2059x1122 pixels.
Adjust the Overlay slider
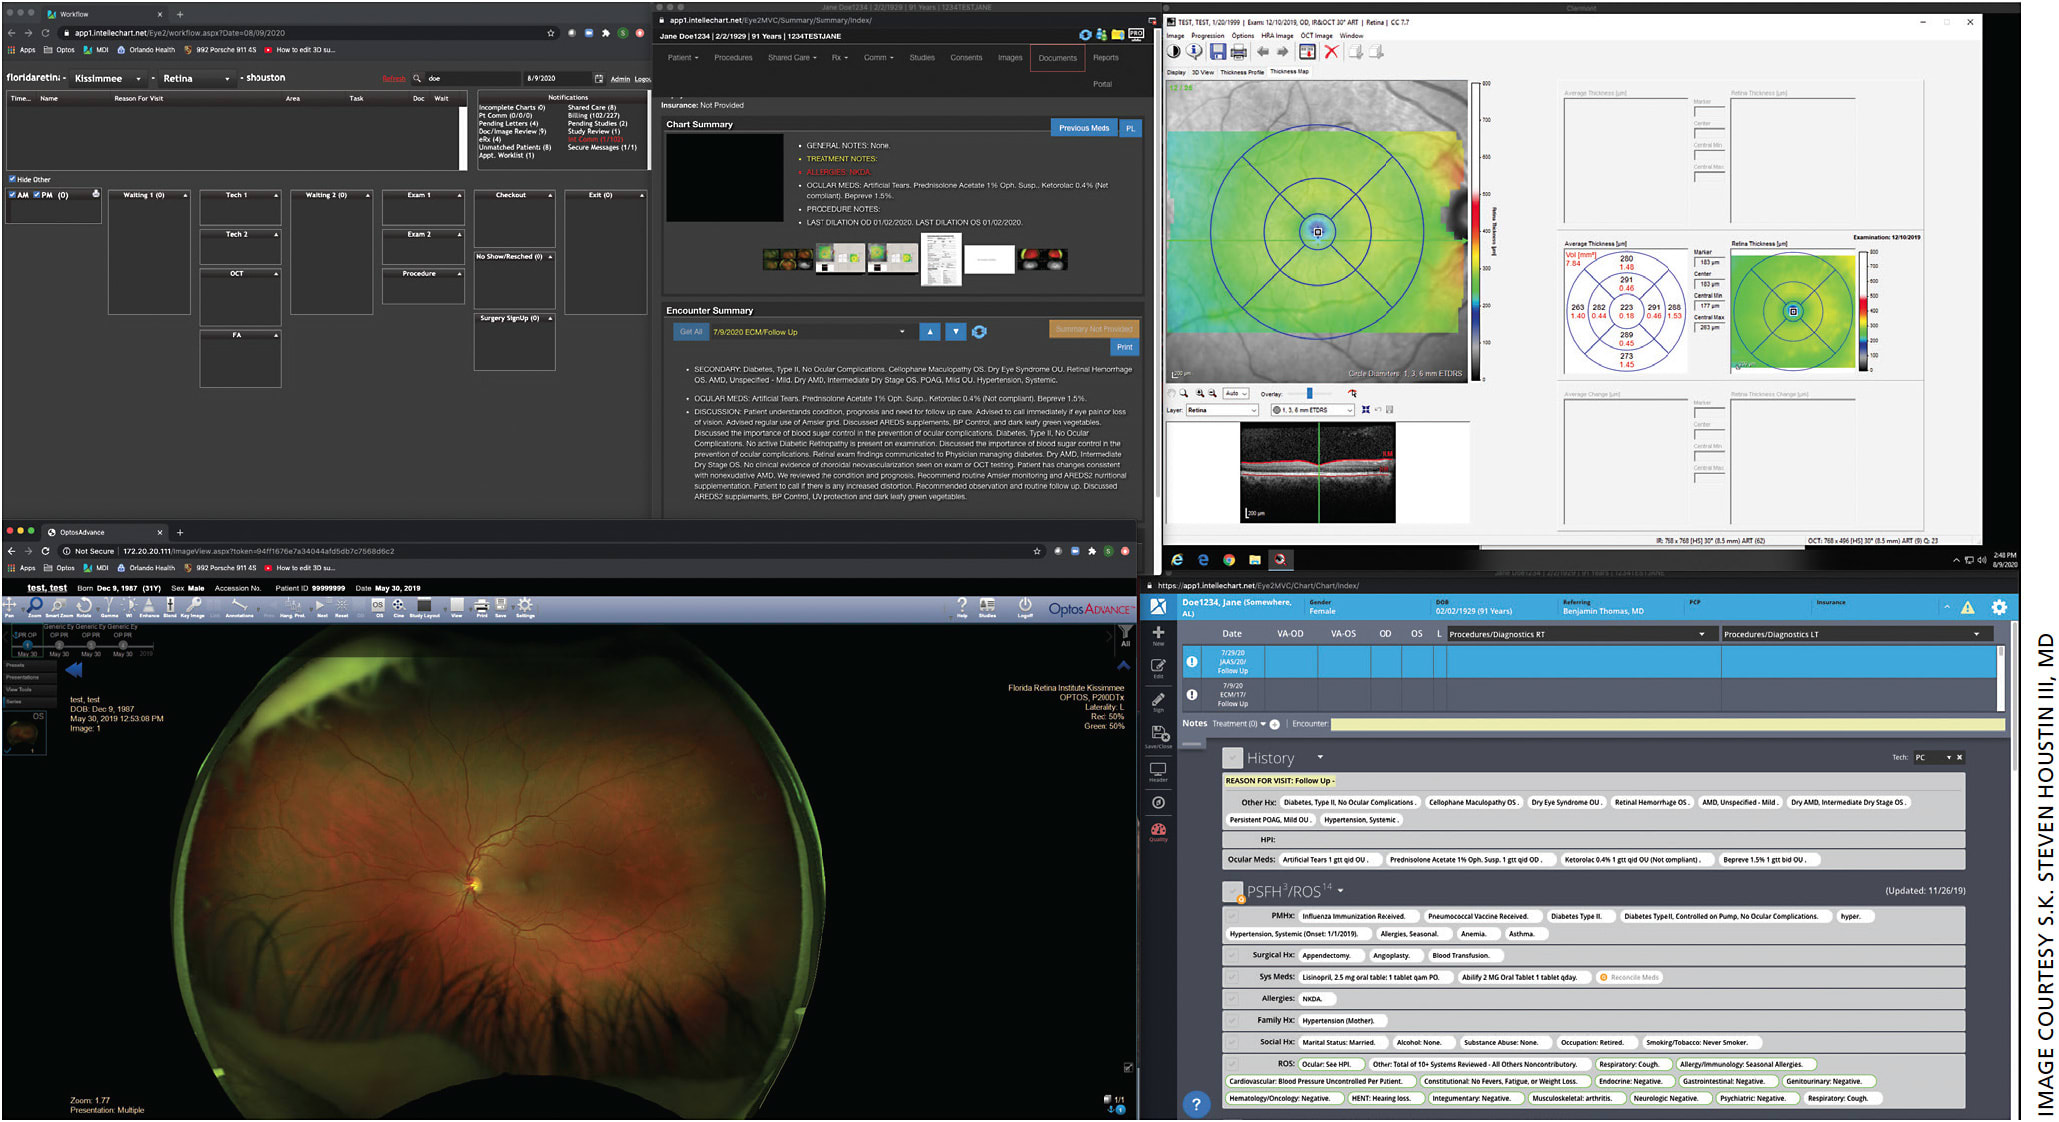[1309, 394]
